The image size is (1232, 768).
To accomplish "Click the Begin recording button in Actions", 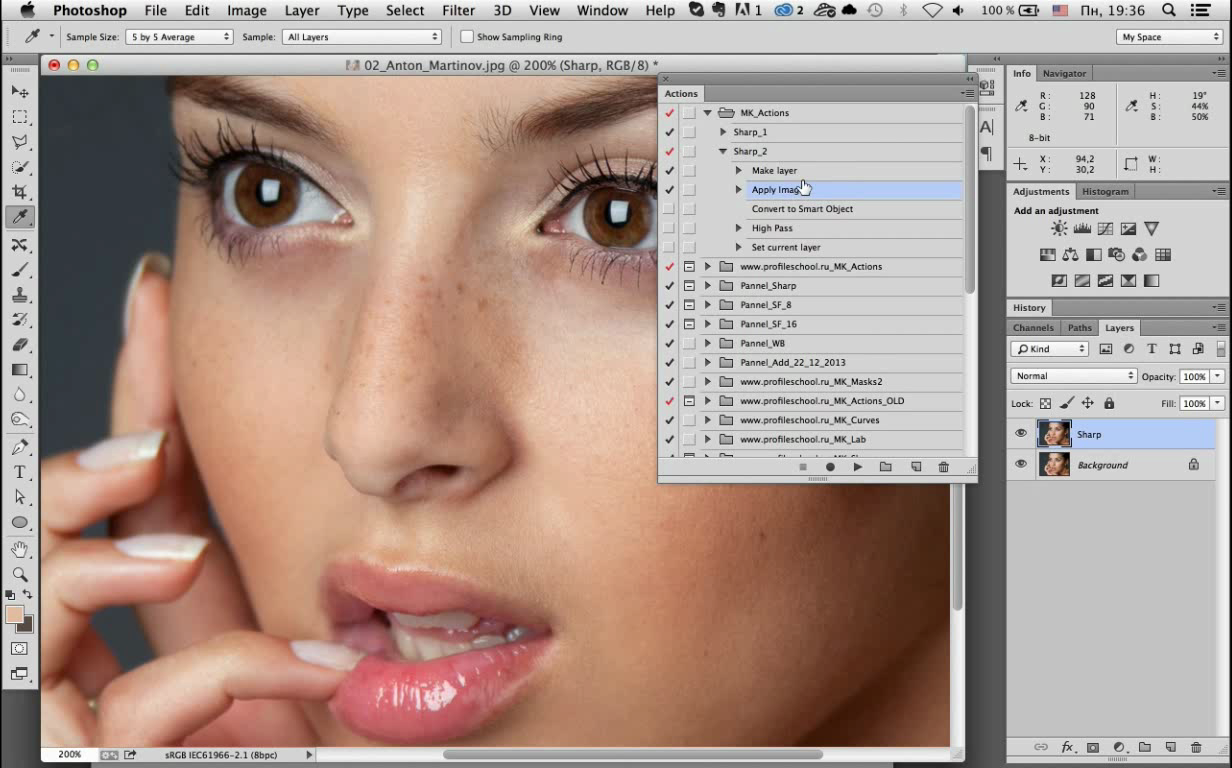I will tap(830, 467).
